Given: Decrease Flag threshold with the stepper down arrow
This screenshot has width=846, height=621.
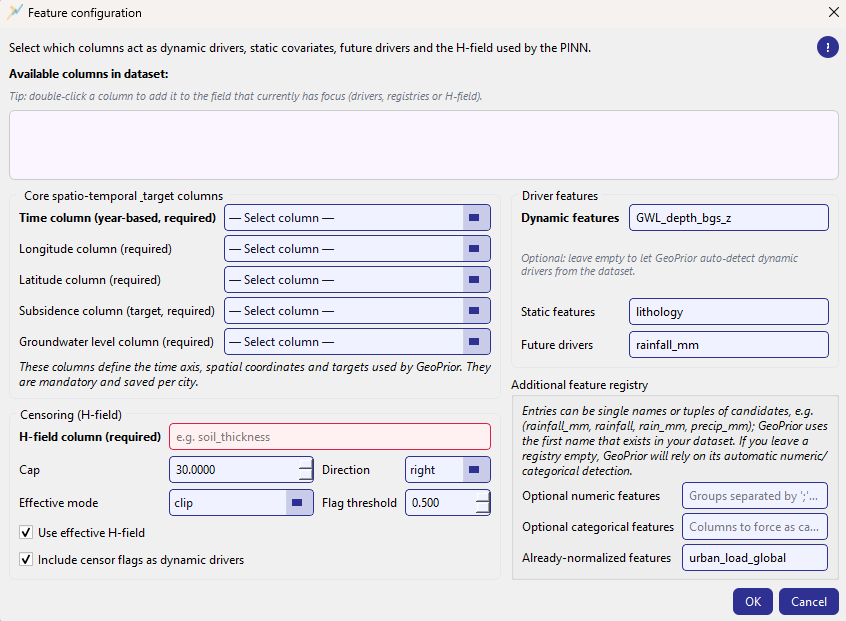Looking at the screenshot, I should tap(484, 508).
